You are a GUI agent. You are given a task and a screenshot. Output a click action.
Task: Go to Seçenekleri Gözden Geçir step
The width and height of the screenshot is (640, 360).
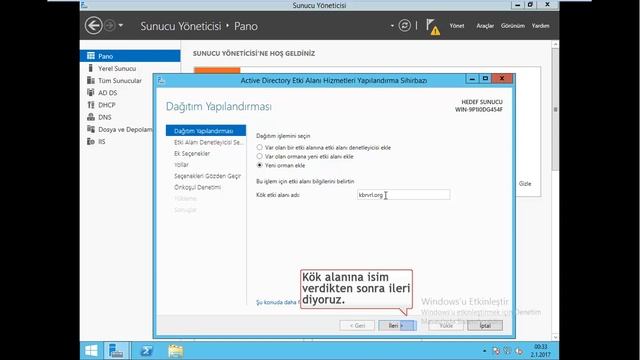click(x=206, y=176)
